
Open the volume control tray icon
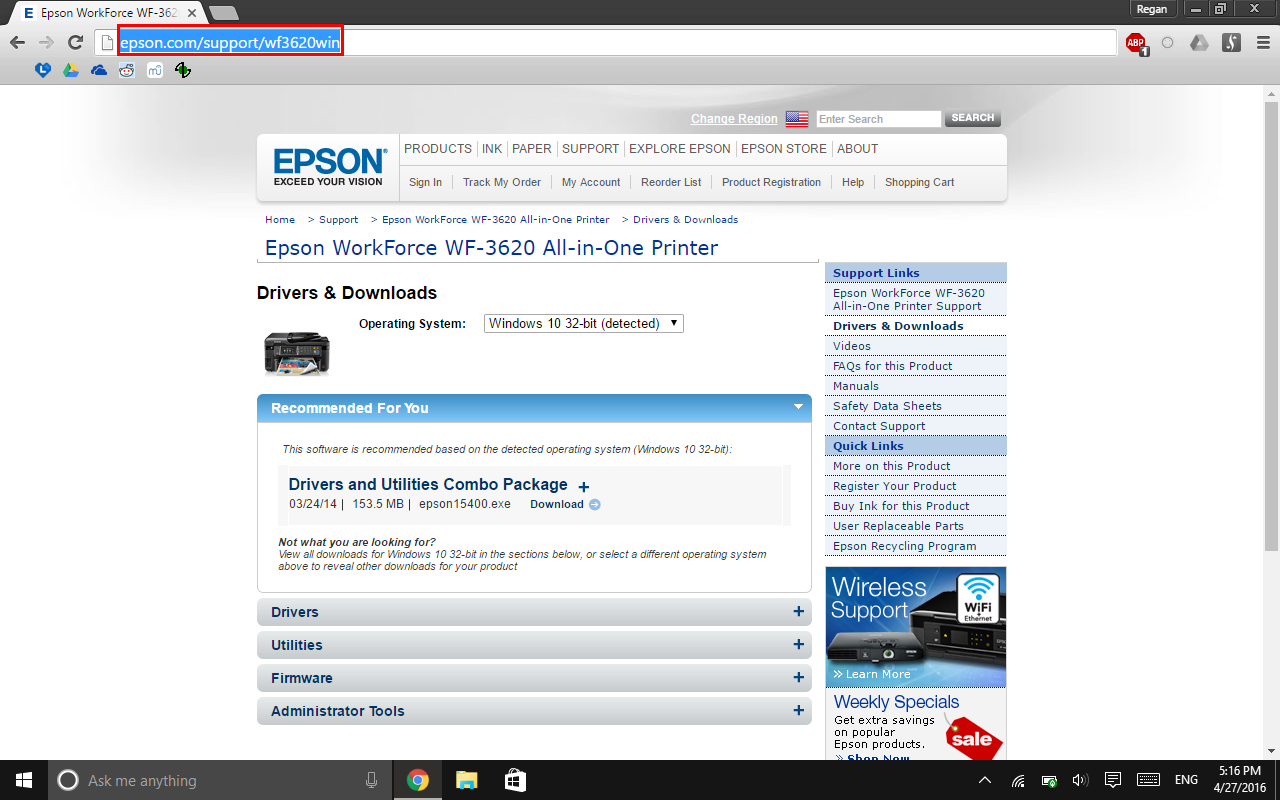point(1080,780)
